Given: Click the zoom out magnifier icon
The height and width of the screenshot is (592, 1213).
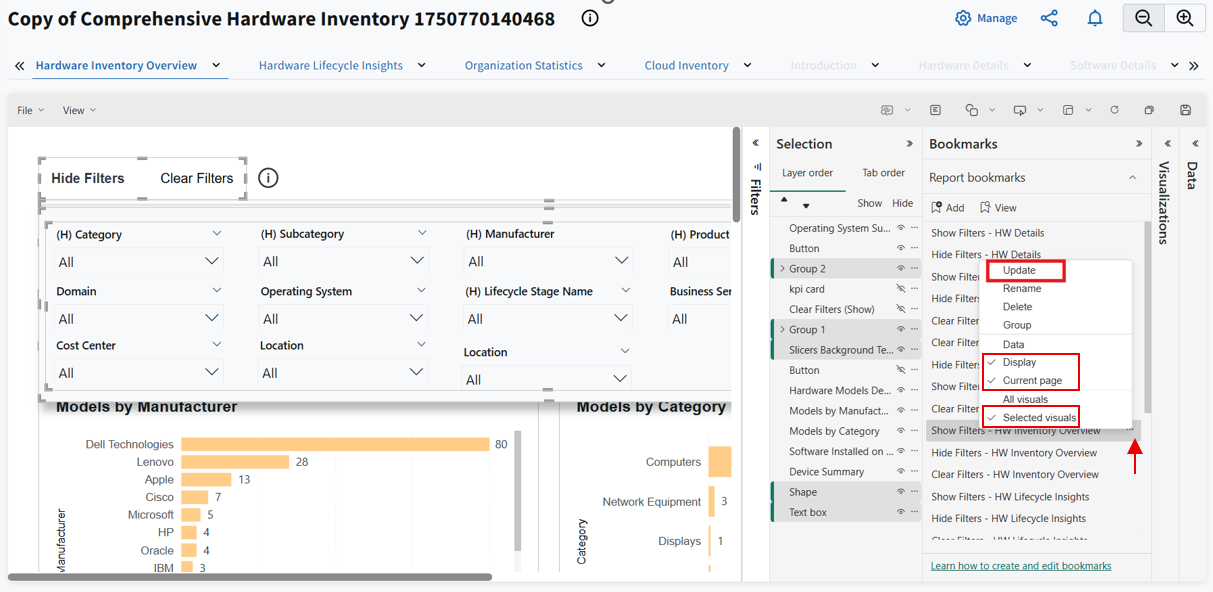Looking at the screenshot, I should (1143, 18).
